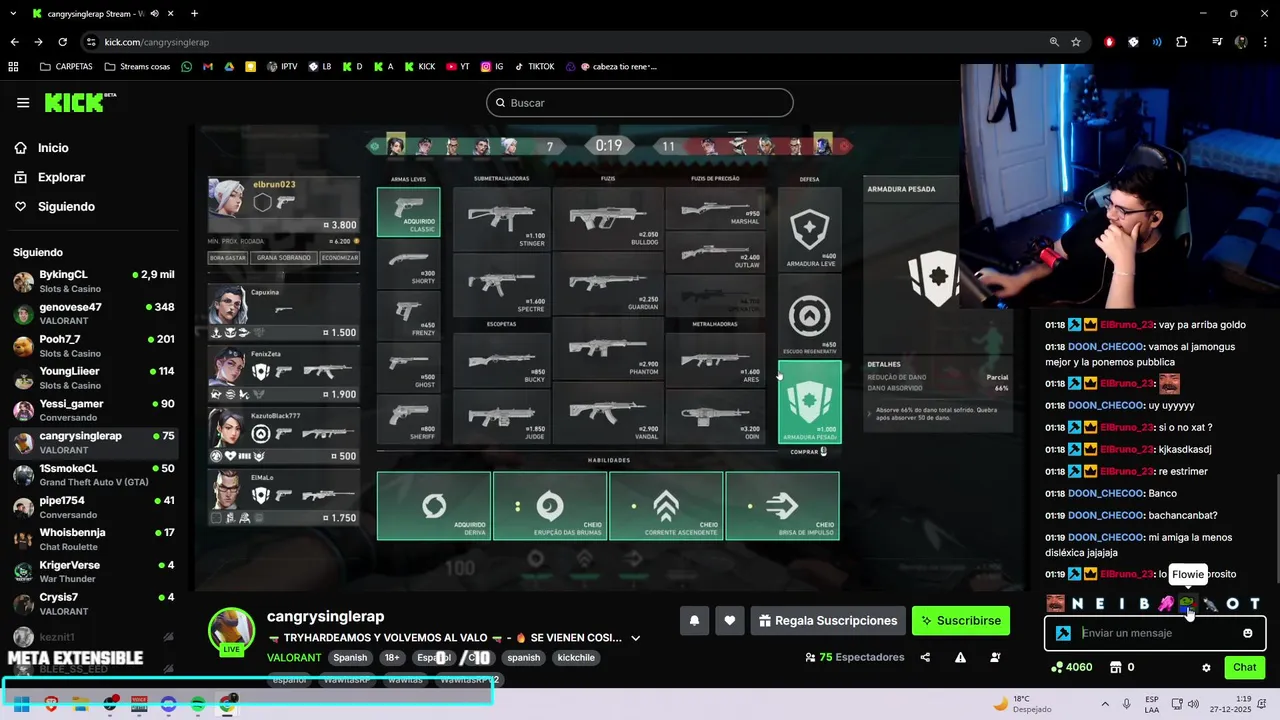Click the share stream icon

click(x=925, y=658)
